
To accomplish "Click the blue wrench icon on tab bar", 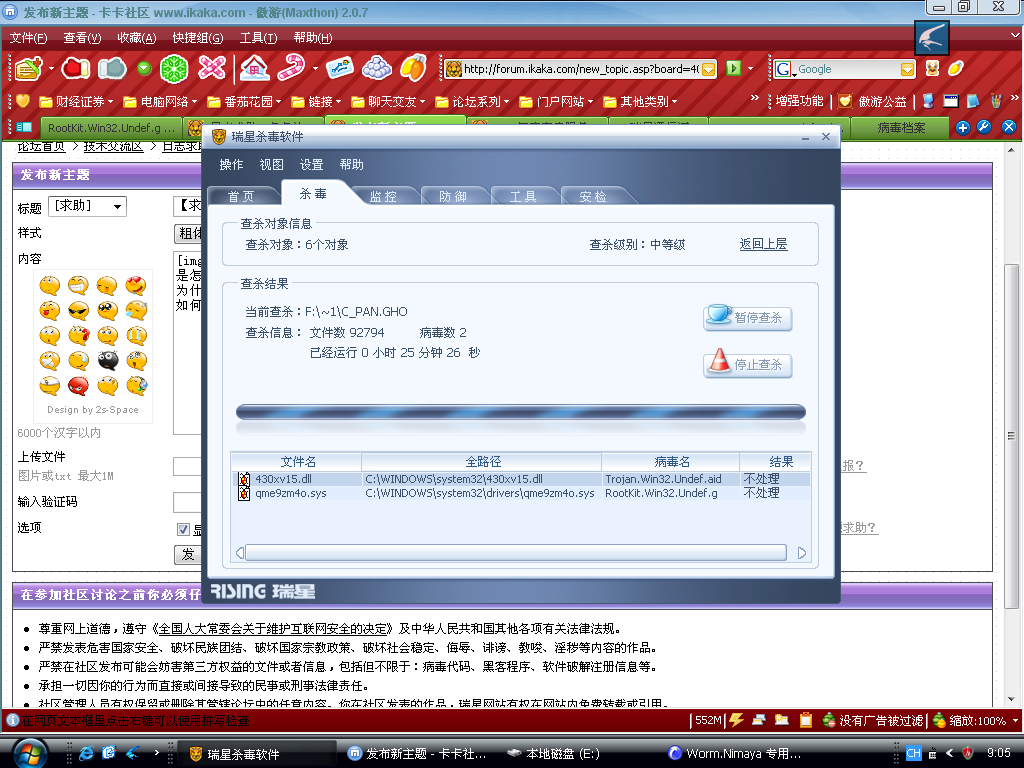I will click(984, 127).
